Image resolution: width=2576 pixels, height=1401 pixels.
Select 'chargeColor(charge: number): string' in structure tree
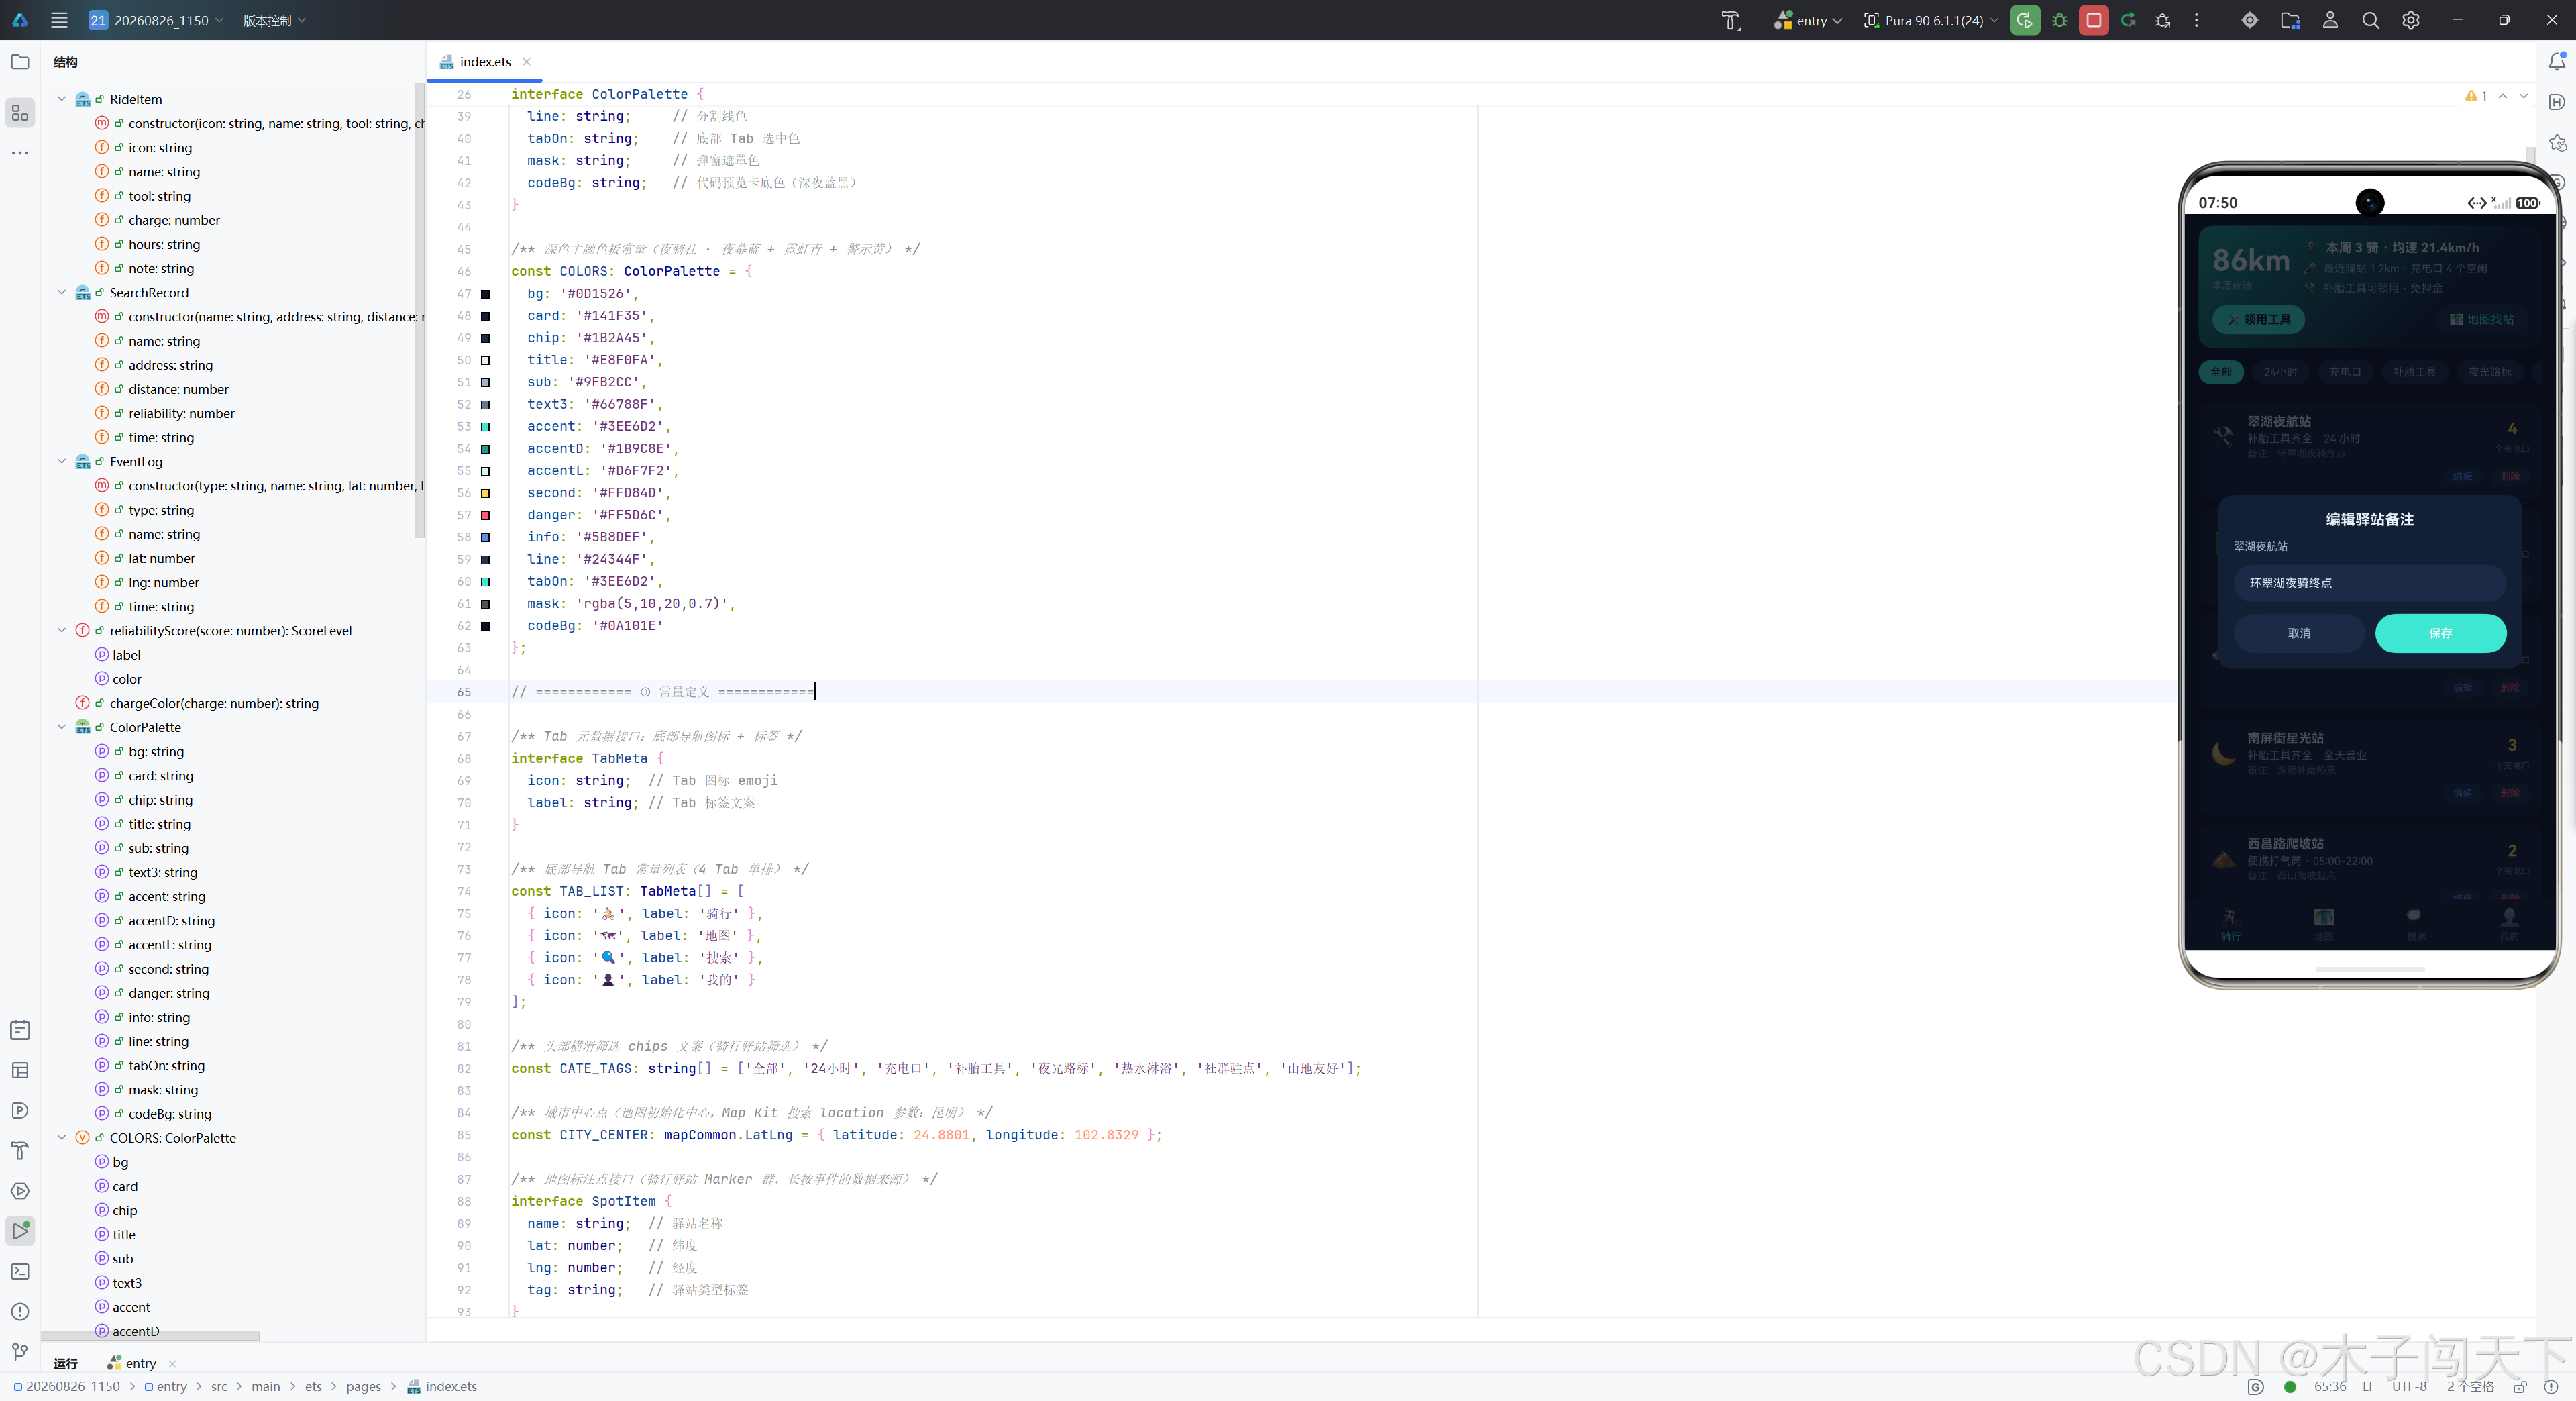214,703
